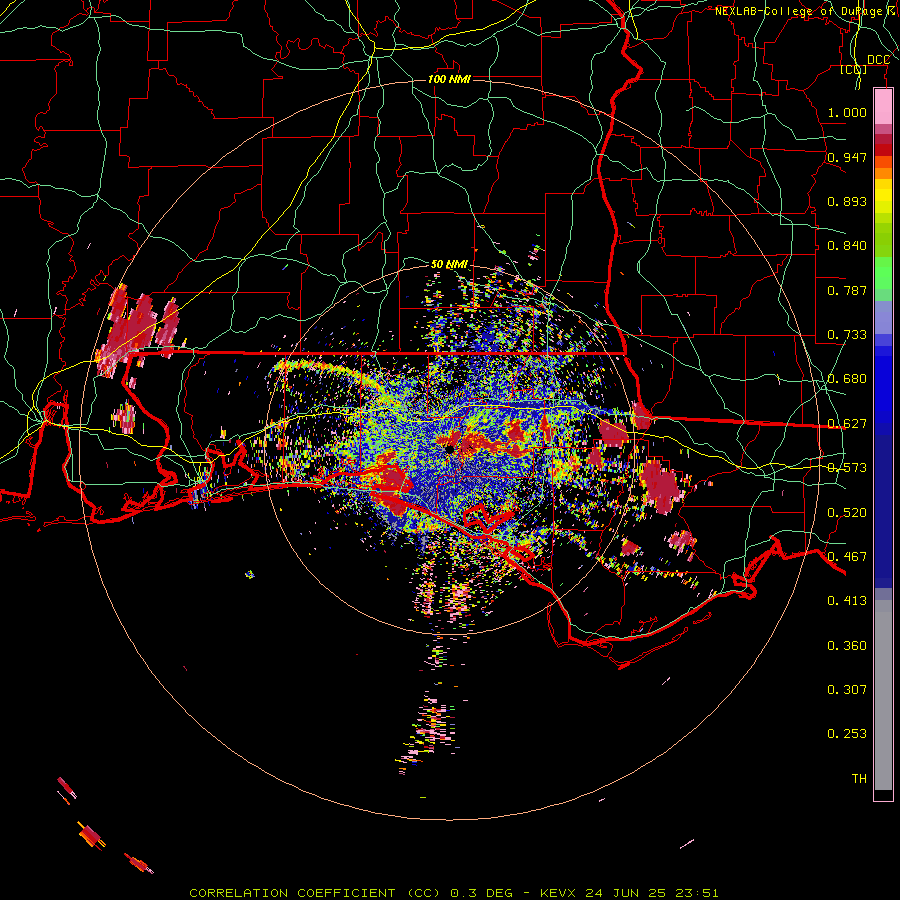Screen dimensions: 900x900
Task: Click the 0.733 color scale value
Action: pyautogui.click(x=847, y=335)
